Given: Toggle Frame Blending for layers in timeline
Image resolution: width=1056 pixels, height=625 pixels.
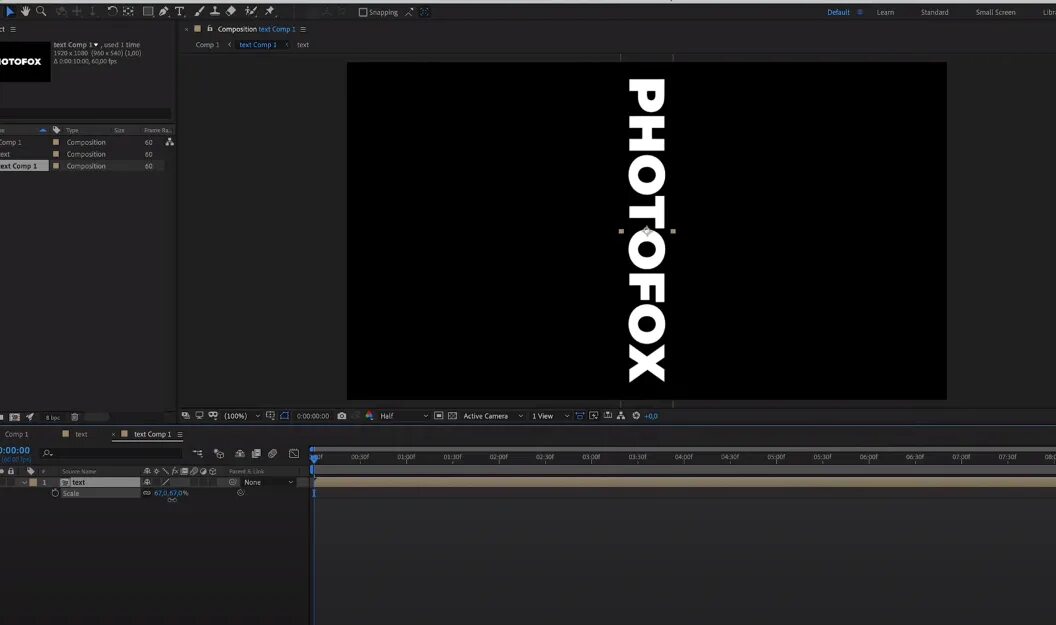Looking at the screenshot, I should pos(256,454).
